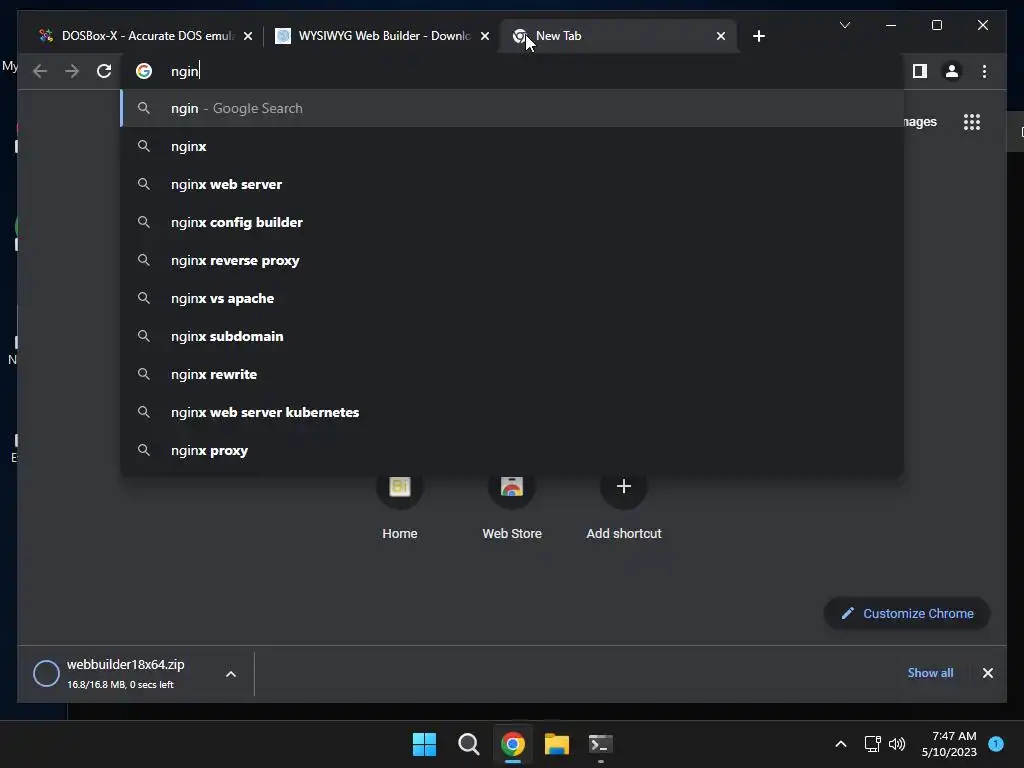Open the notification badge icon
The height and width of the screenshot is (768, 1024).
[x=996, y=743]
